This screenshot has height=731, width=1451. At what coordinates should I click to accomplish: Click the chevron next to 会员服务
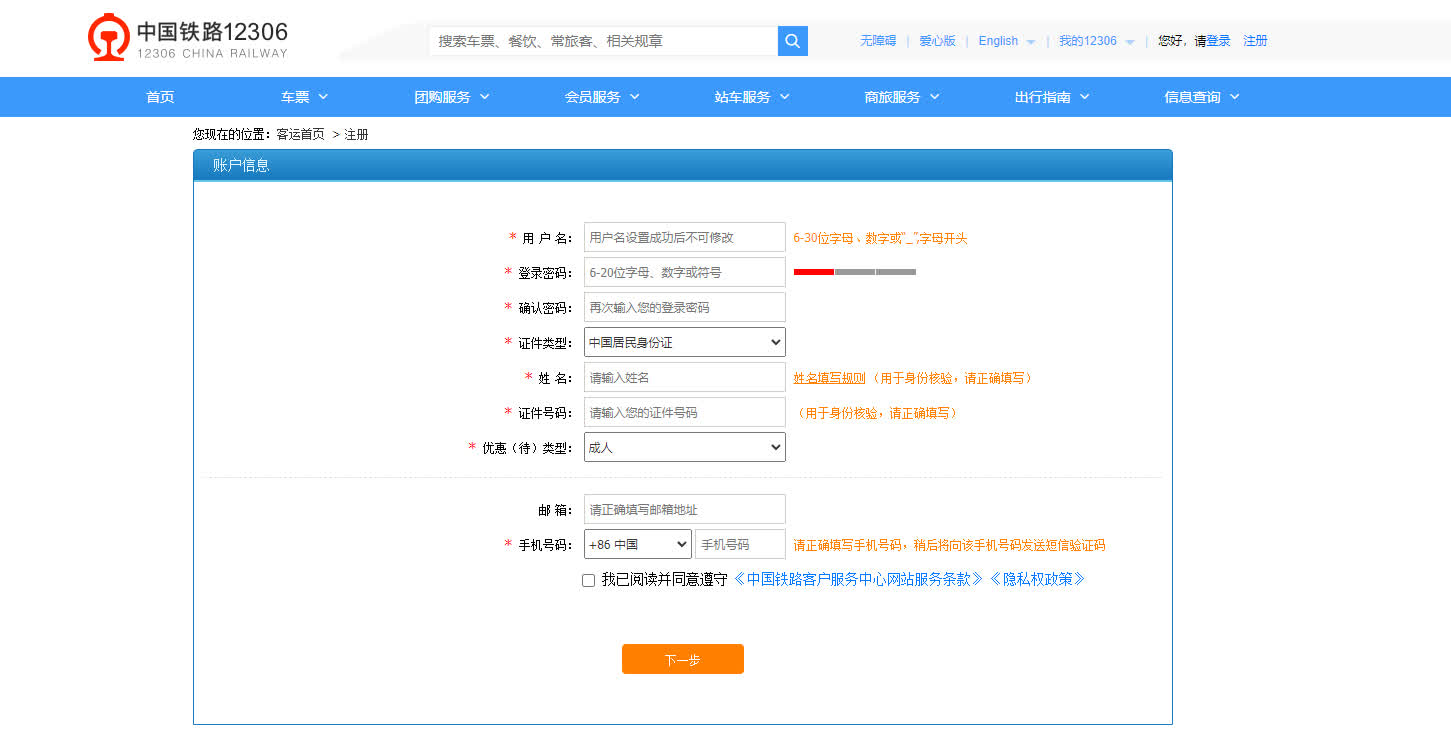(634, 97)
